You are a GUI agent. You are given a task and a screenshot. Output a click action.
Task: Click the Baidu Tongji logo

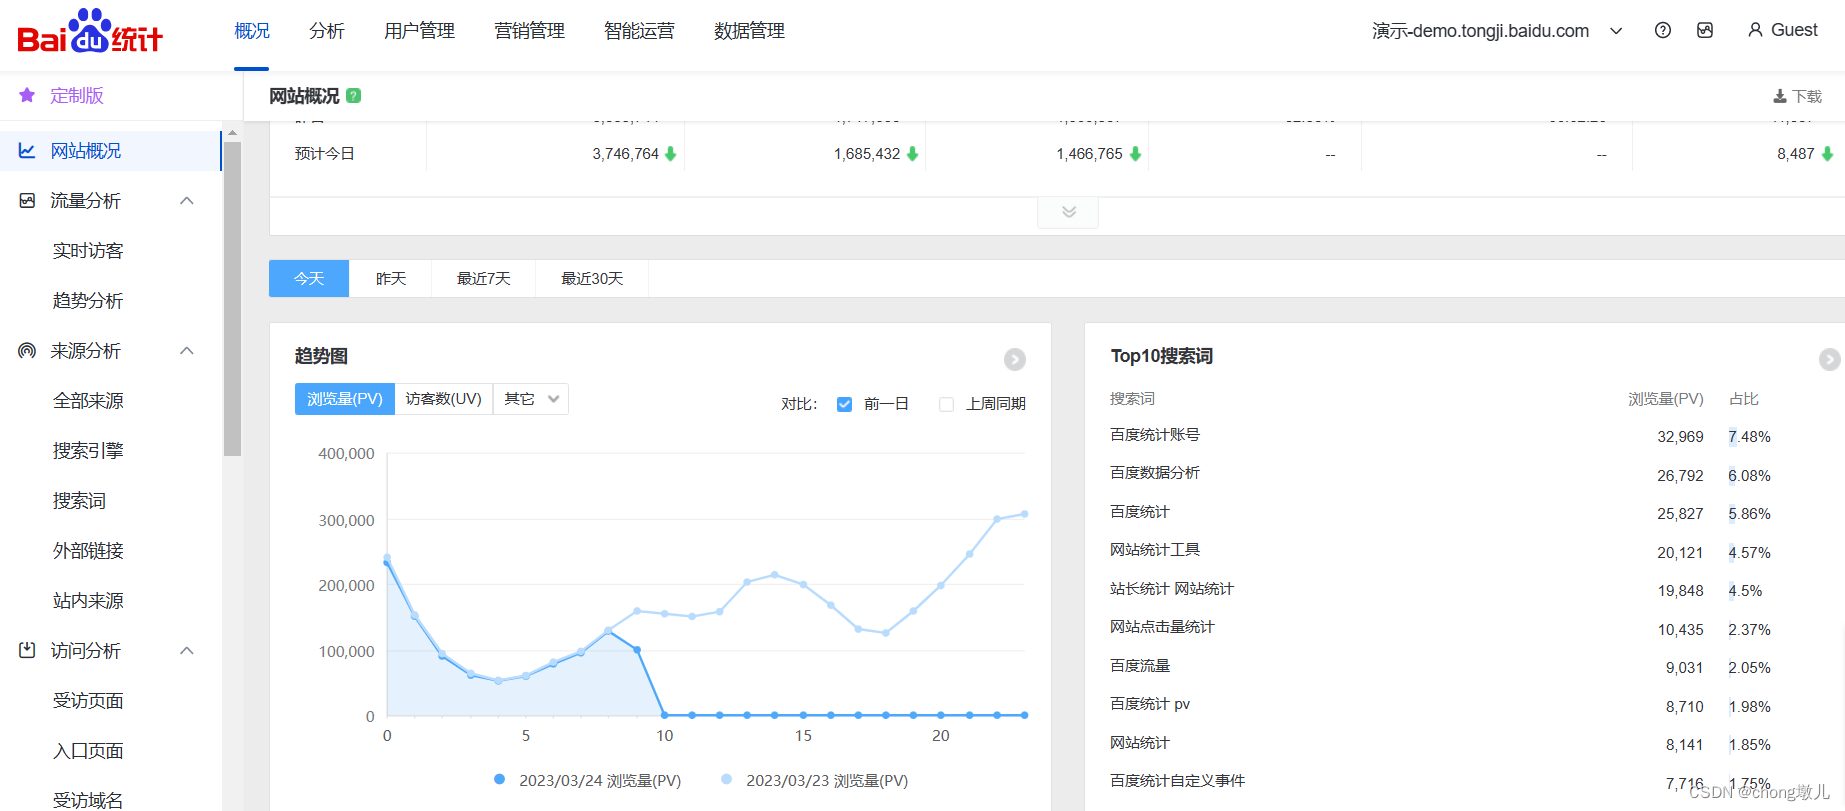click(x=90, y=31)
